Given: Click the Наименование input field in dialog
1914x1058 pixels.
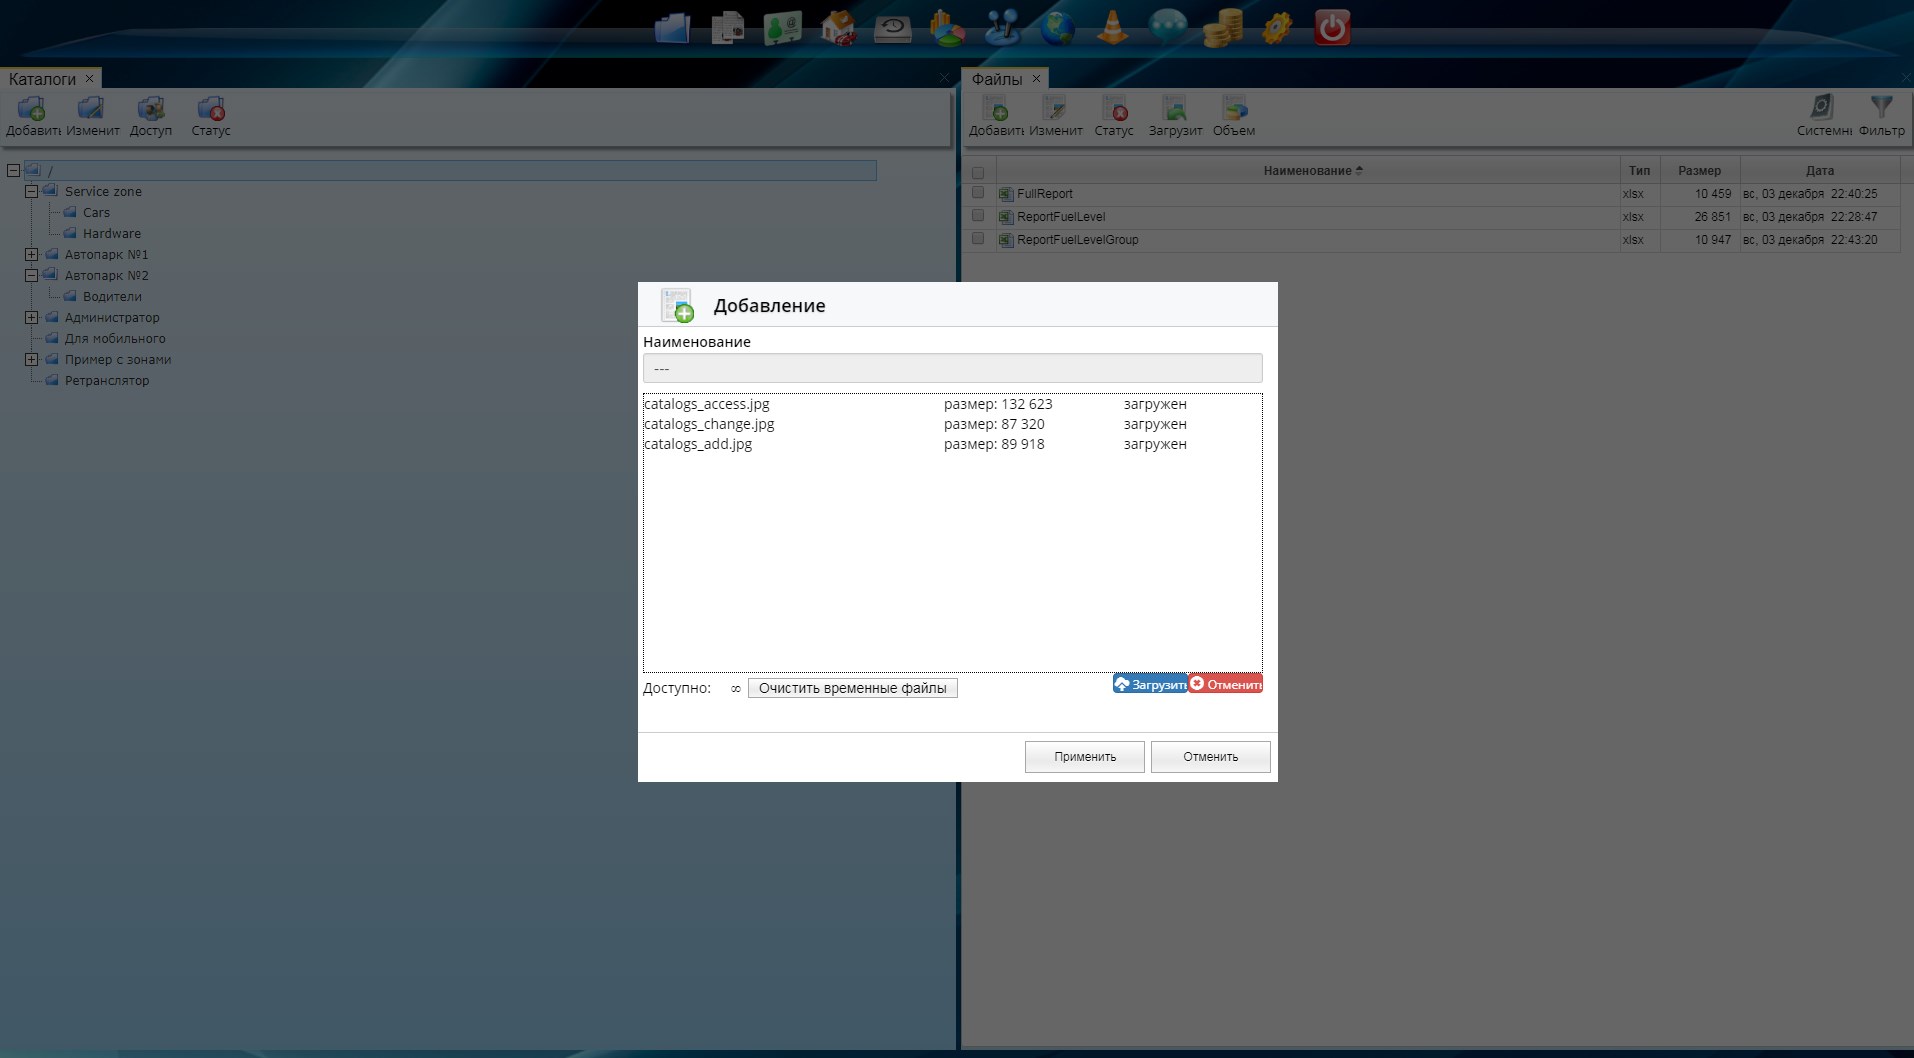Looking at the screenshot, I should (952, 368).
